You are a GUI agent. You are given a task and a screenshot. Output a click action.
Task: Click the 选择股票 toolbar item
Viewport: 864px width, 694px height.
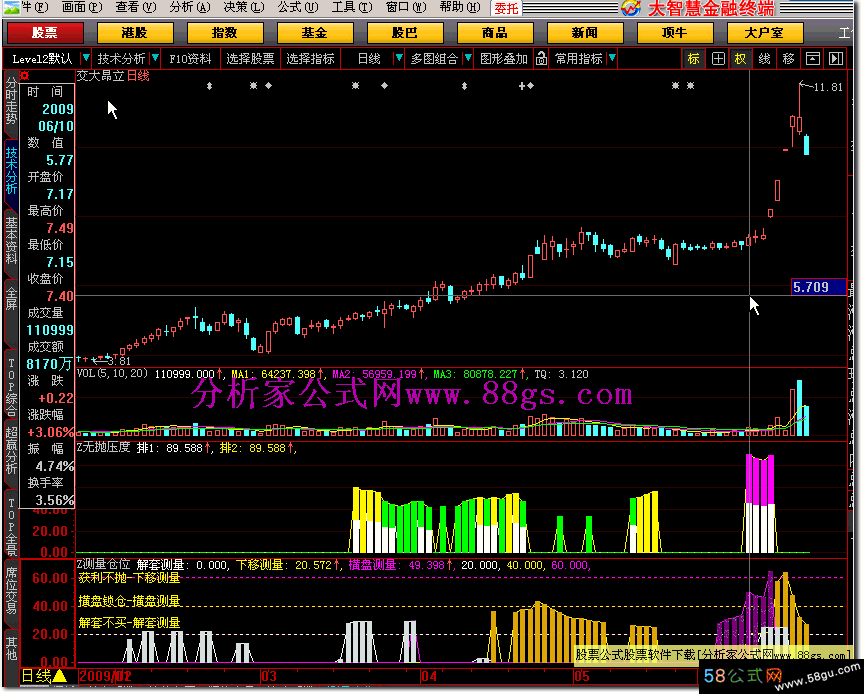(250, 58)
